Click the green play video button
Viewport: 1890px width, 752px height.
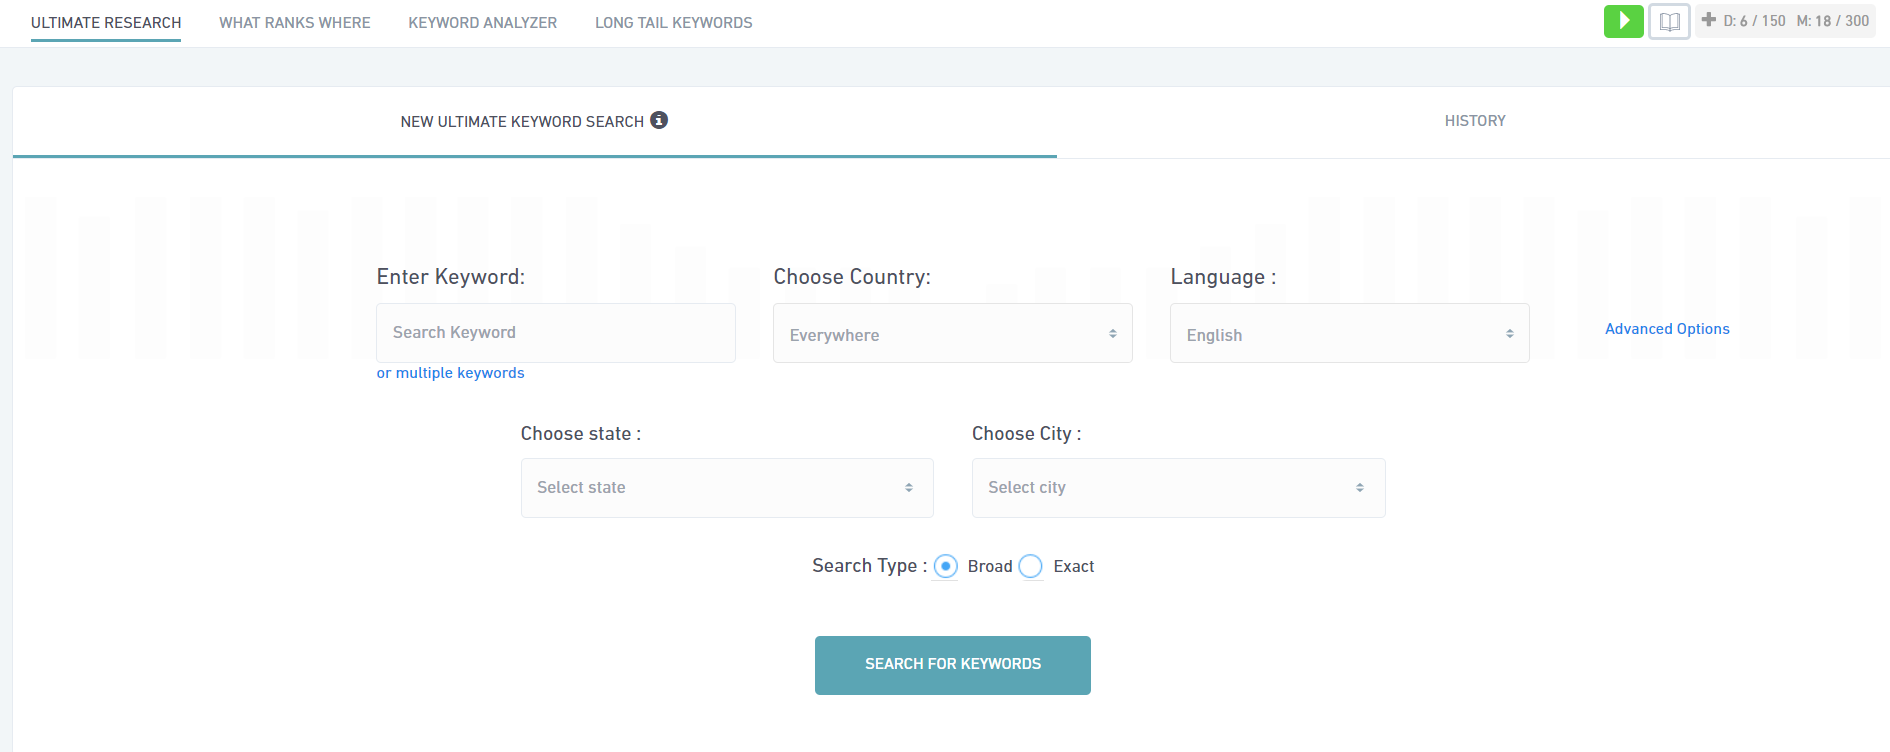[1623, 21]
